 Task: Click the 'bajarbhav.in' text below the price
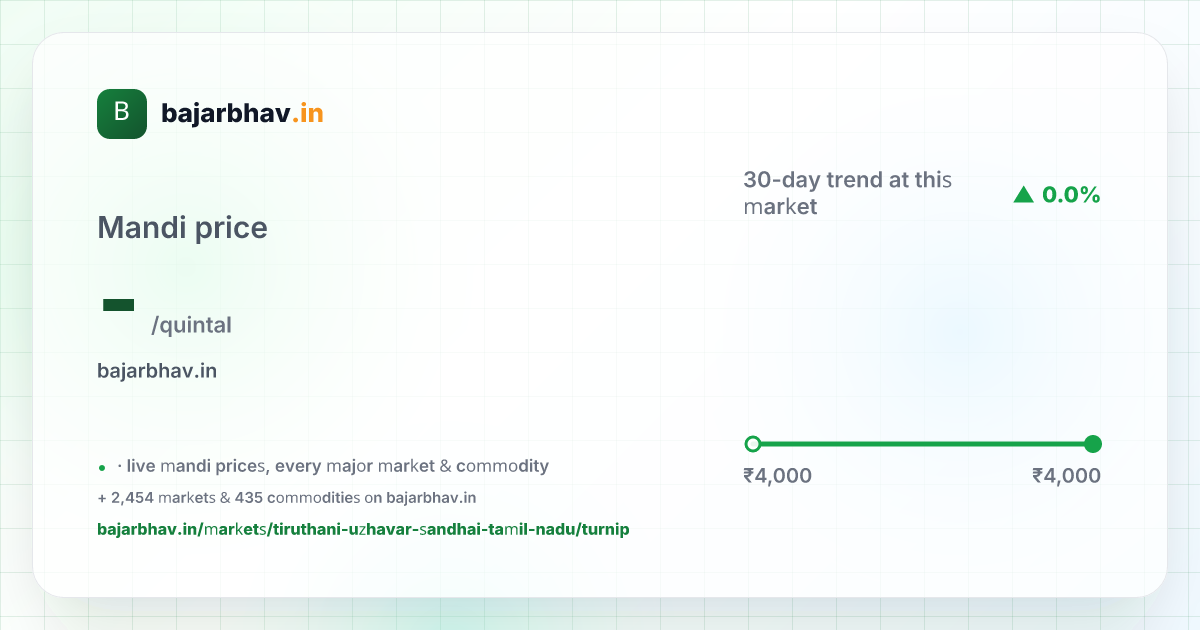pos(157,371)
